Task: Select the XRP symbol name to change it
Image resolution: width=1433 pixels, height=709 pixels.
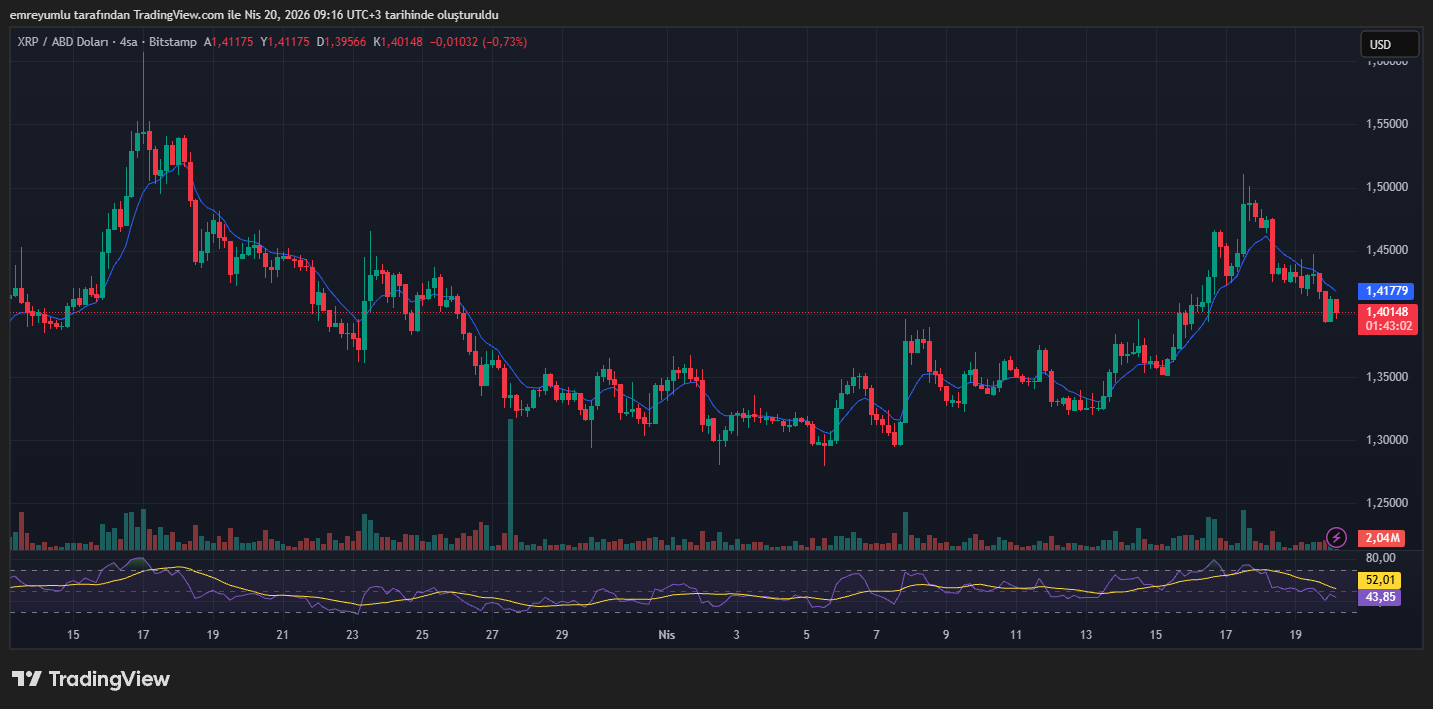Action: tap(27, 42)
